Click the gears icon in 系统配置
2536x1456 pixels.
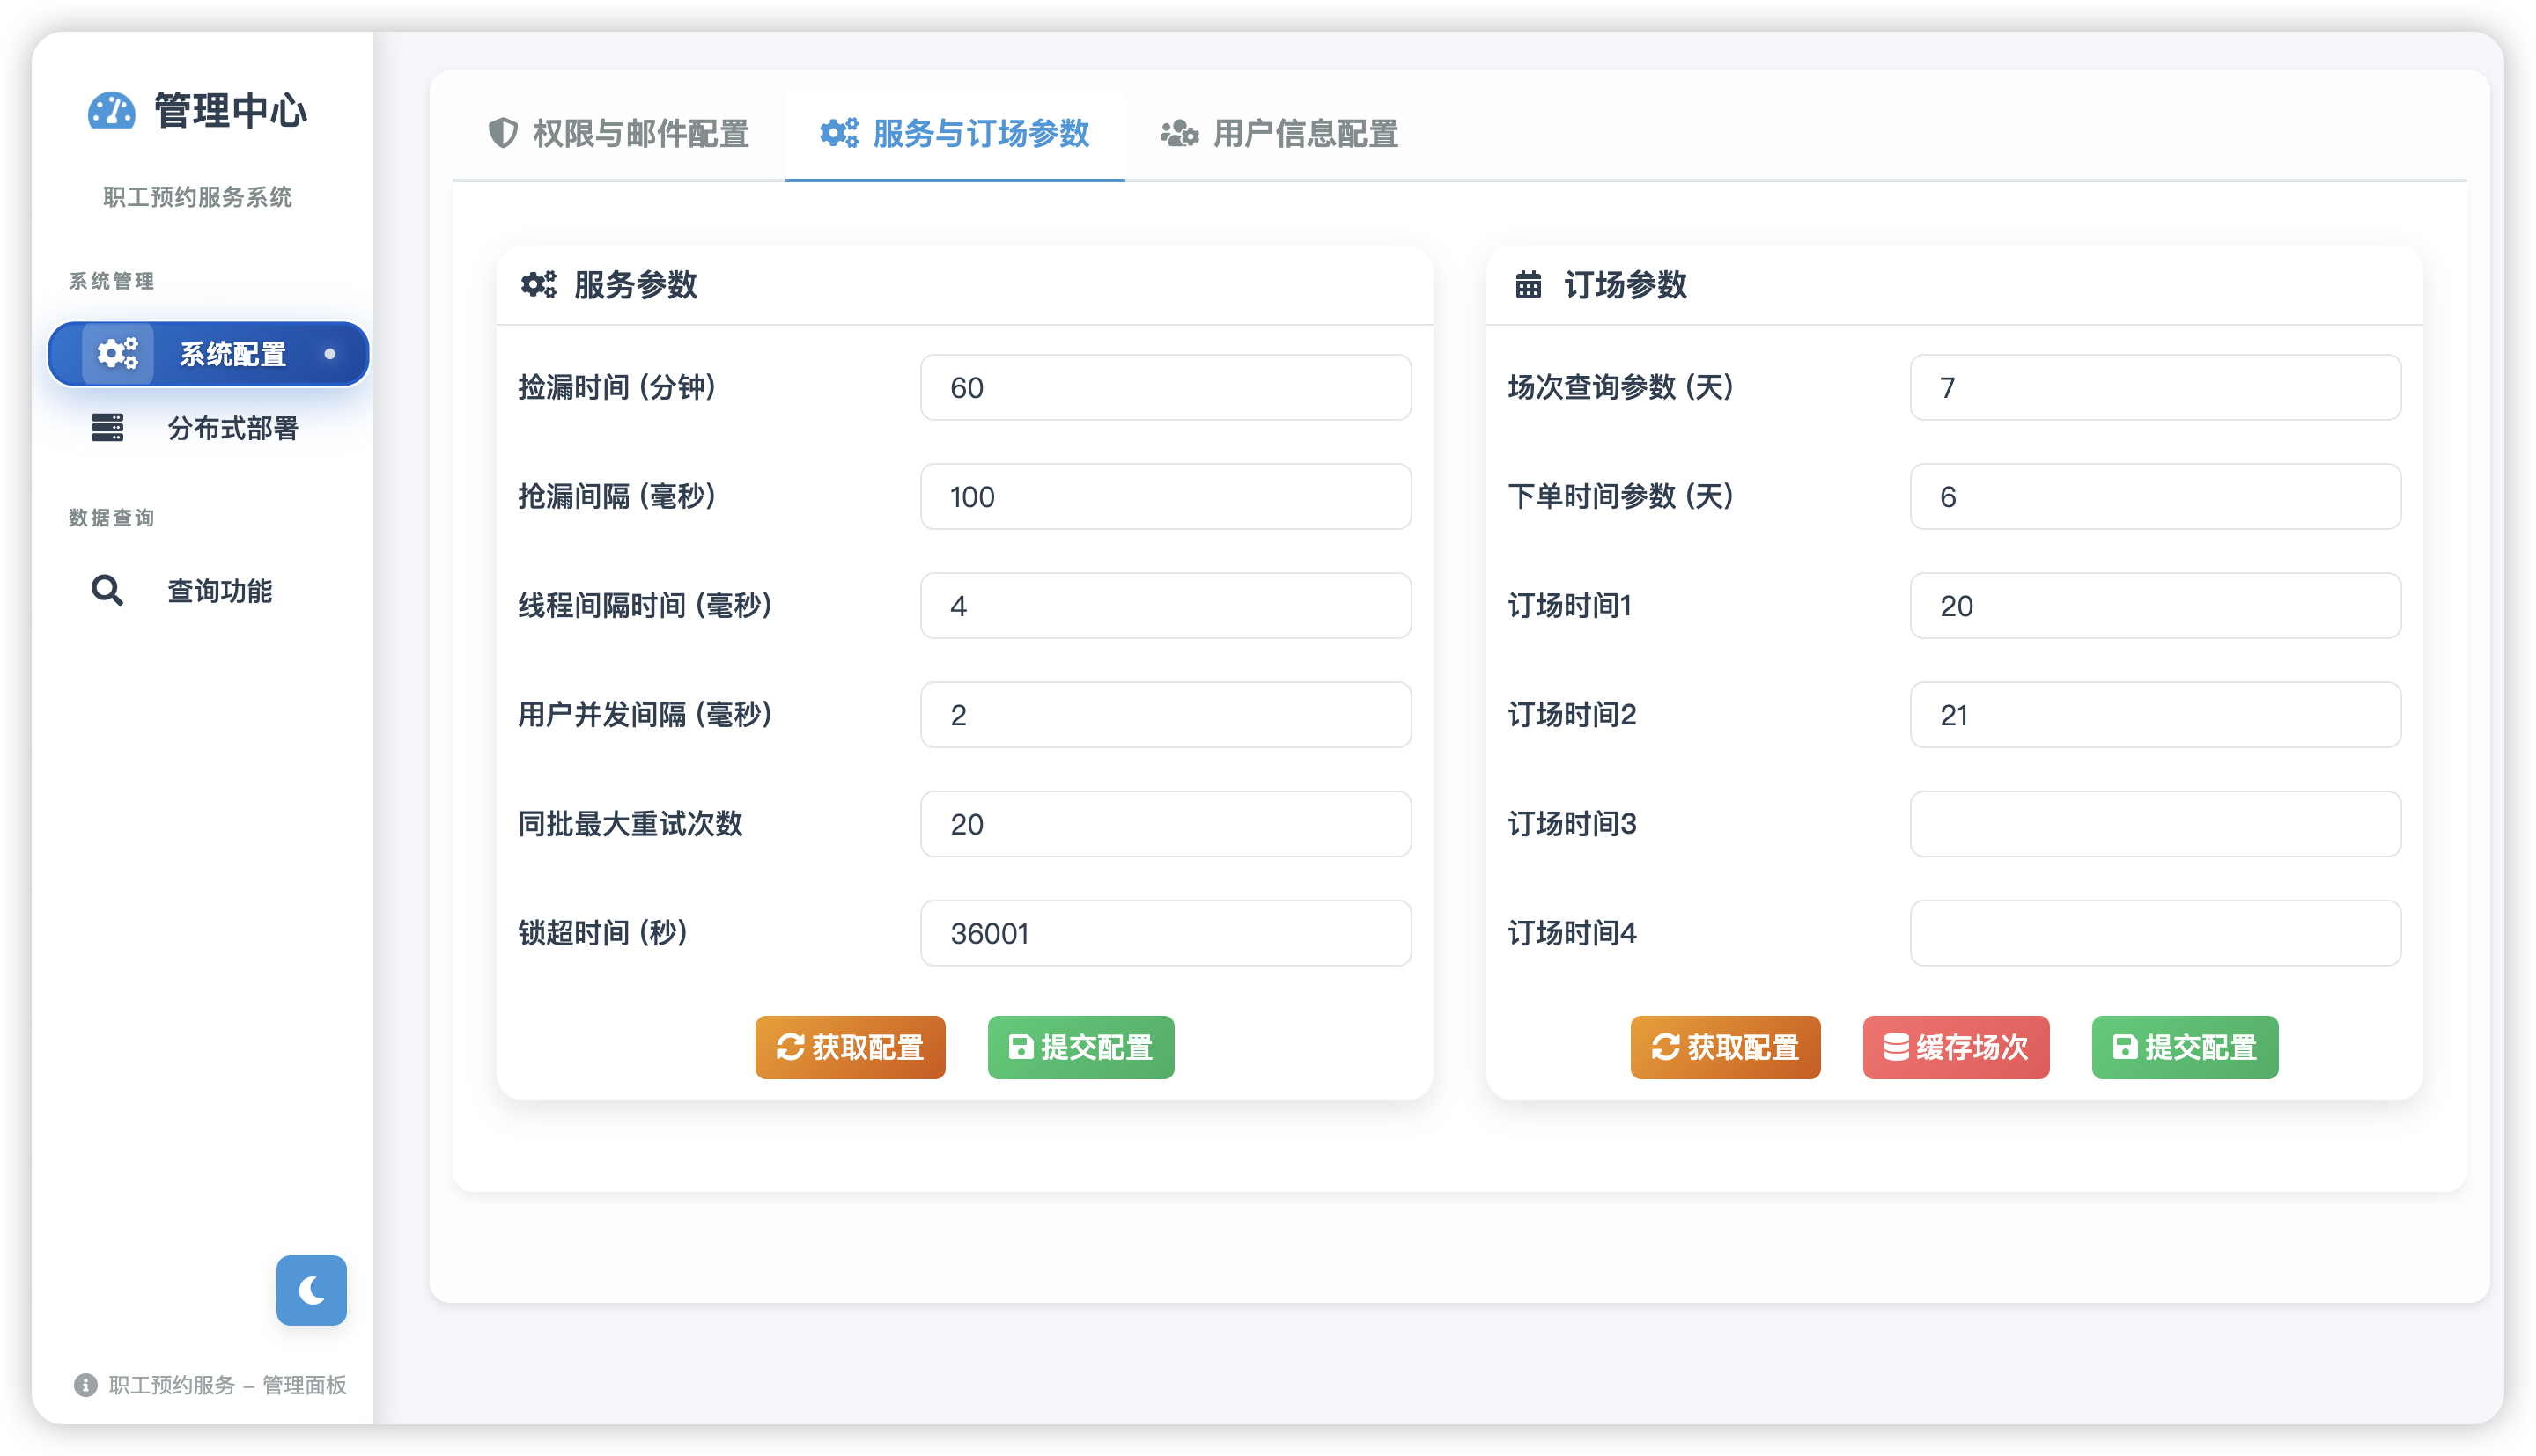pyautogui.click(x=118, y=353)
